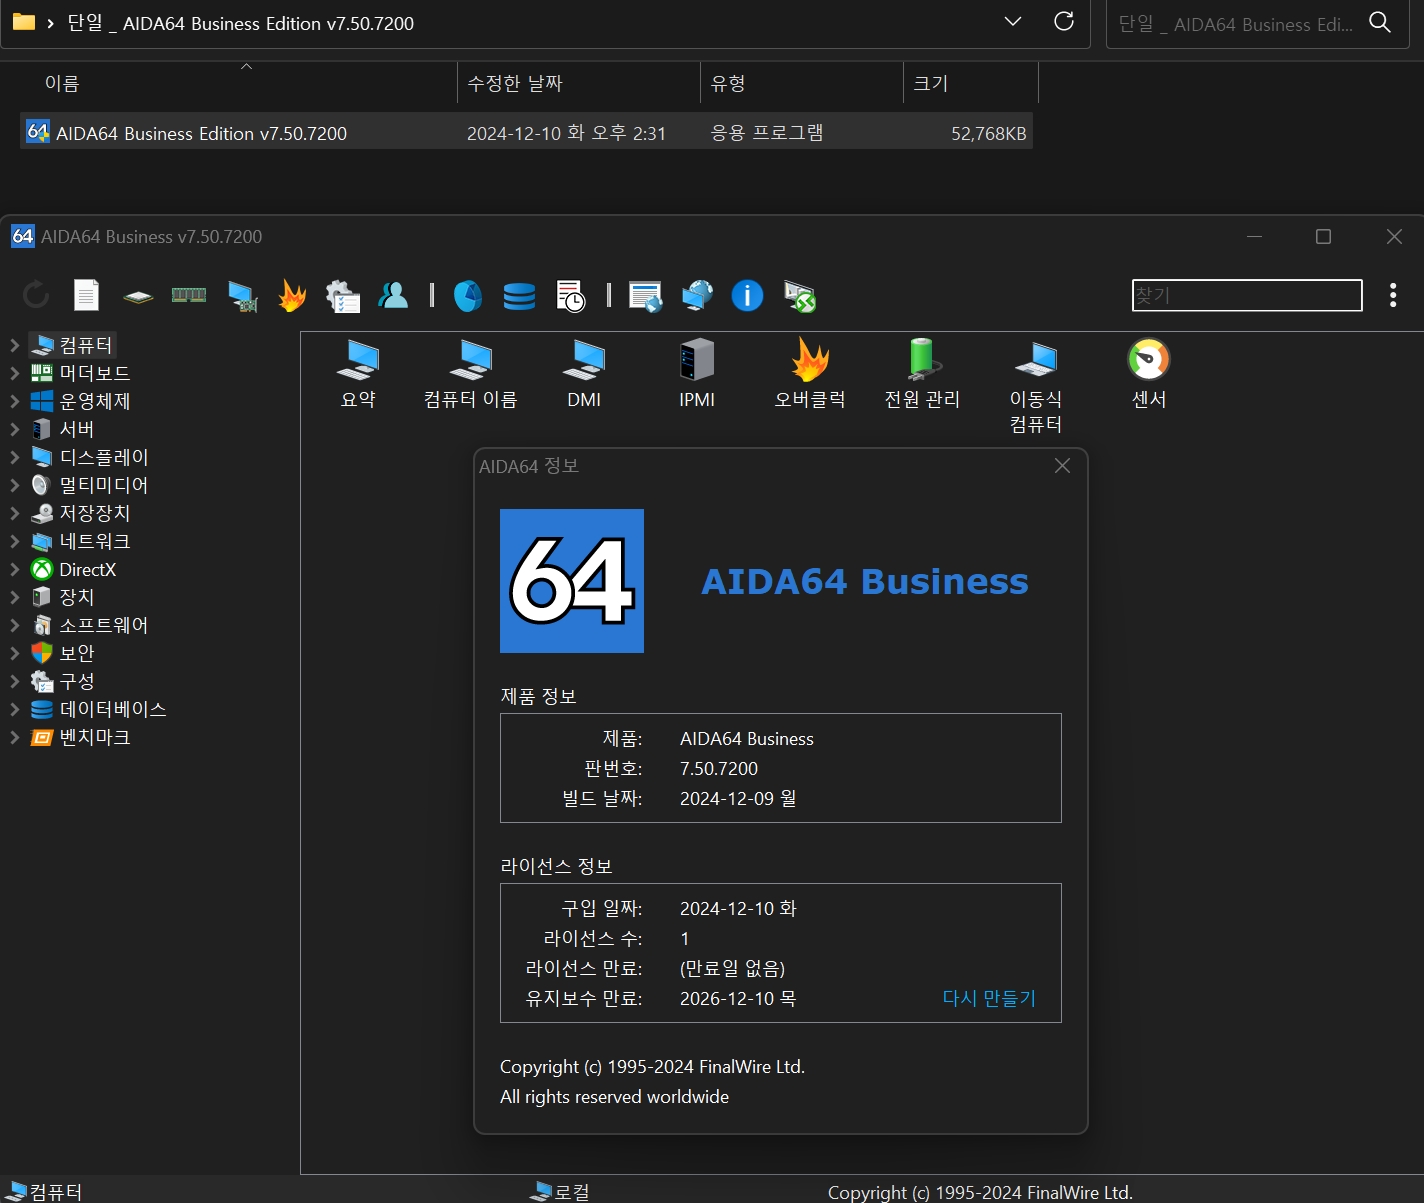Click the Refresh arrow toolbar icon
The image size is (1424, 1203).
coord(36,295)
